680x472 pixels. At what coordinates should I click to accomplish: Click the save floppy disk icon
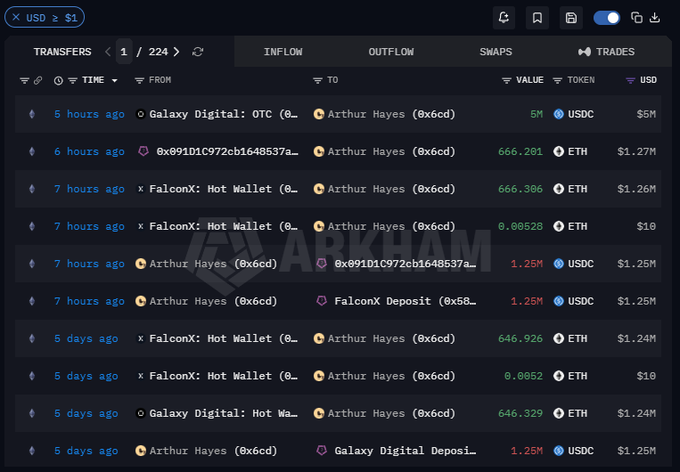[571, 17]
